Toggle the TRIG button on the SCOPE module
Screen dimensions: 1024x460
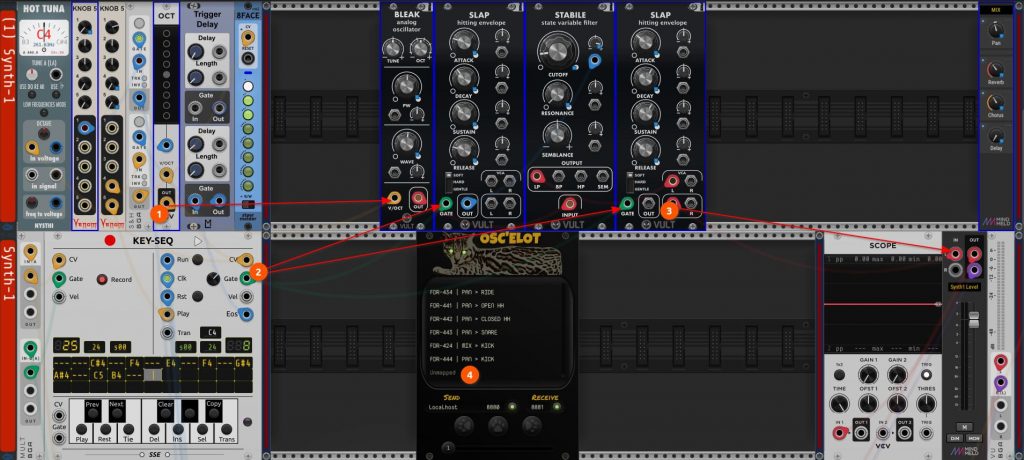[x=926, y=374]
